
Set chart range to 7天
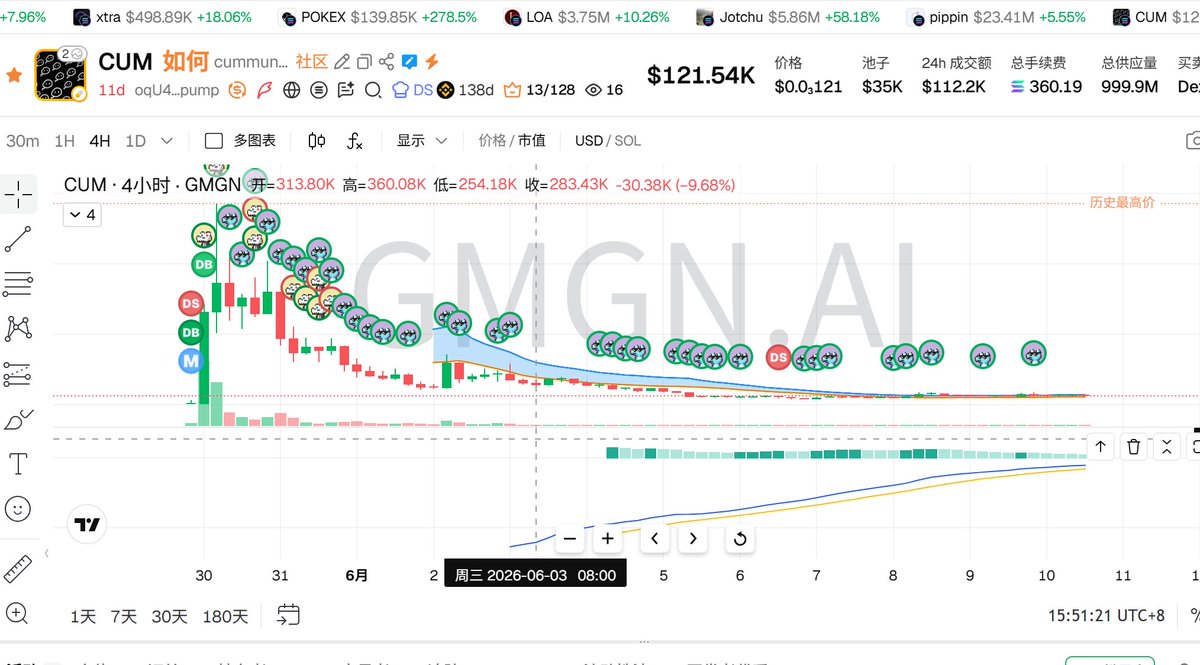point(124,616)
